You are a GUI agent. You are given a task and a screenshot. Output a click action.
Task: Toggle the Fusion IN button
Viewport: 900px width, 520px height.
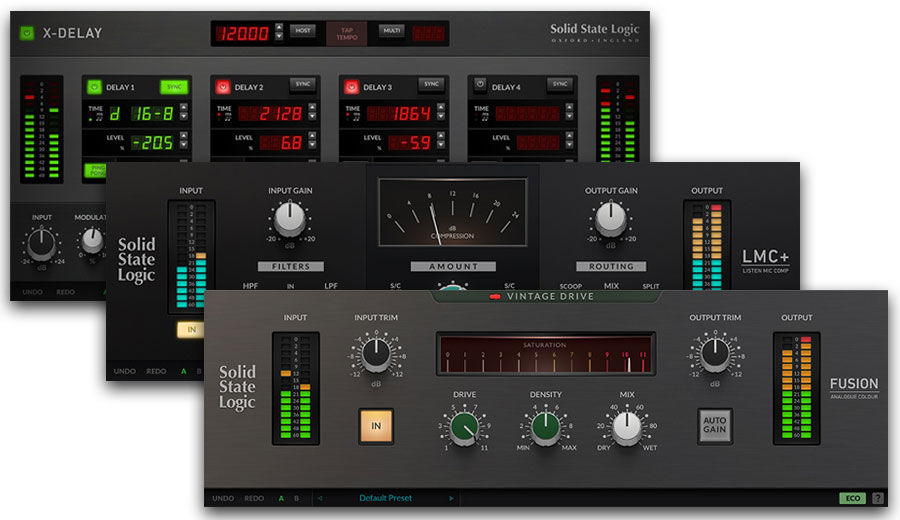coord(376,426)
